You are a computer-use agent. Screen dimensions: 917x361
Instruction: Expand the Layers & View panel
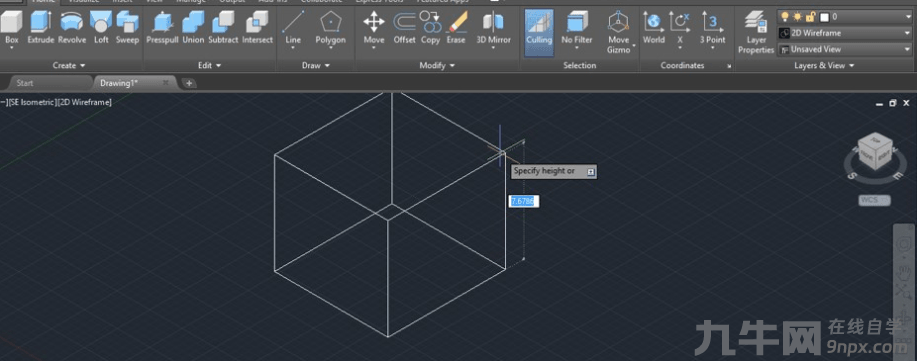pyautogui.click(x=824, y=66)
